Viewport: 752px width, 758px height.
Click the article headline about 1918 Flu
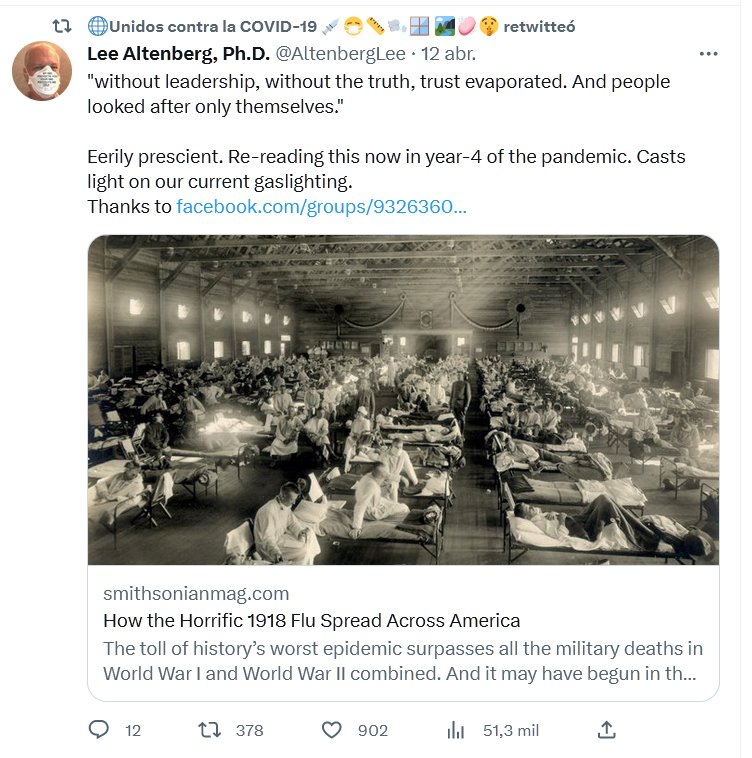point(312,620)
